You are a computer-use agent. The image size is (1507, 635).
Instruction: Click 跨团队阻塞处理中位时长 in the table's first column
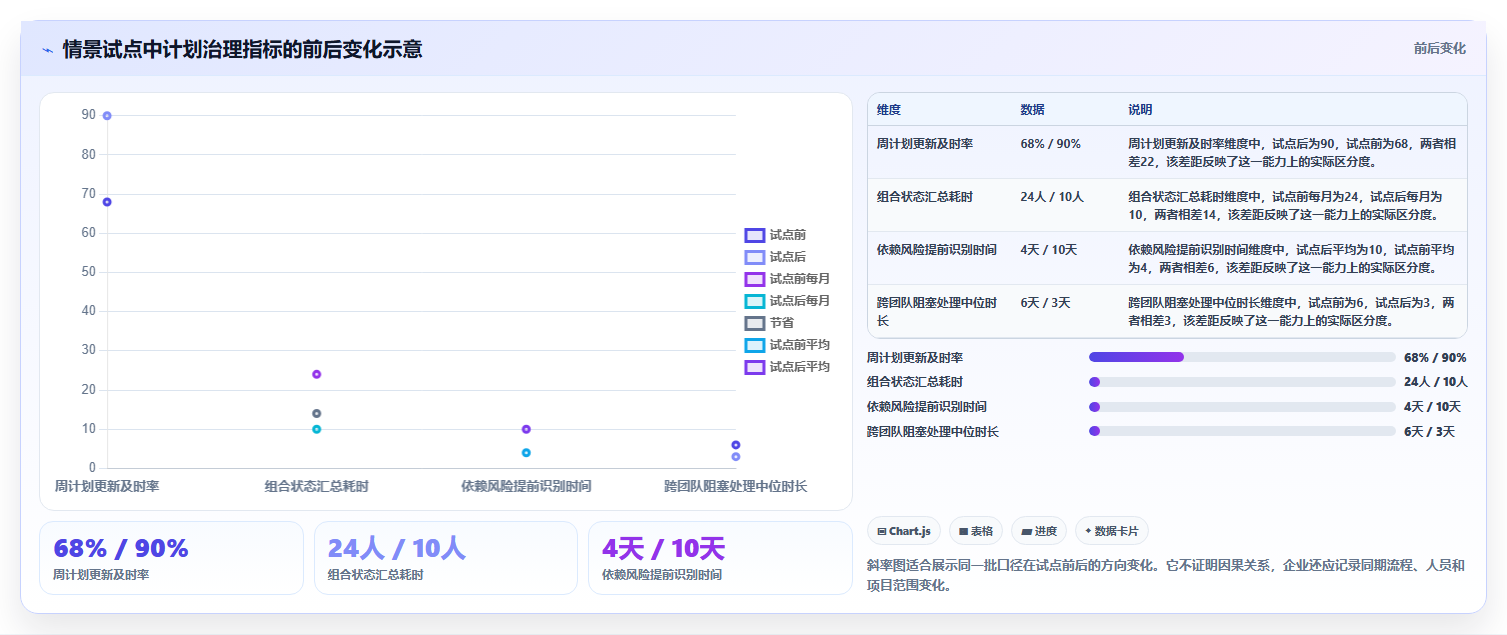click(937, 311)
